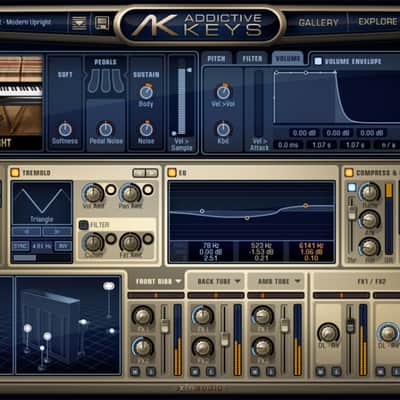This screenshot has width=400, height=400.
Task: Toggle the Tremolo effect power button
Action: click(15, 172)
